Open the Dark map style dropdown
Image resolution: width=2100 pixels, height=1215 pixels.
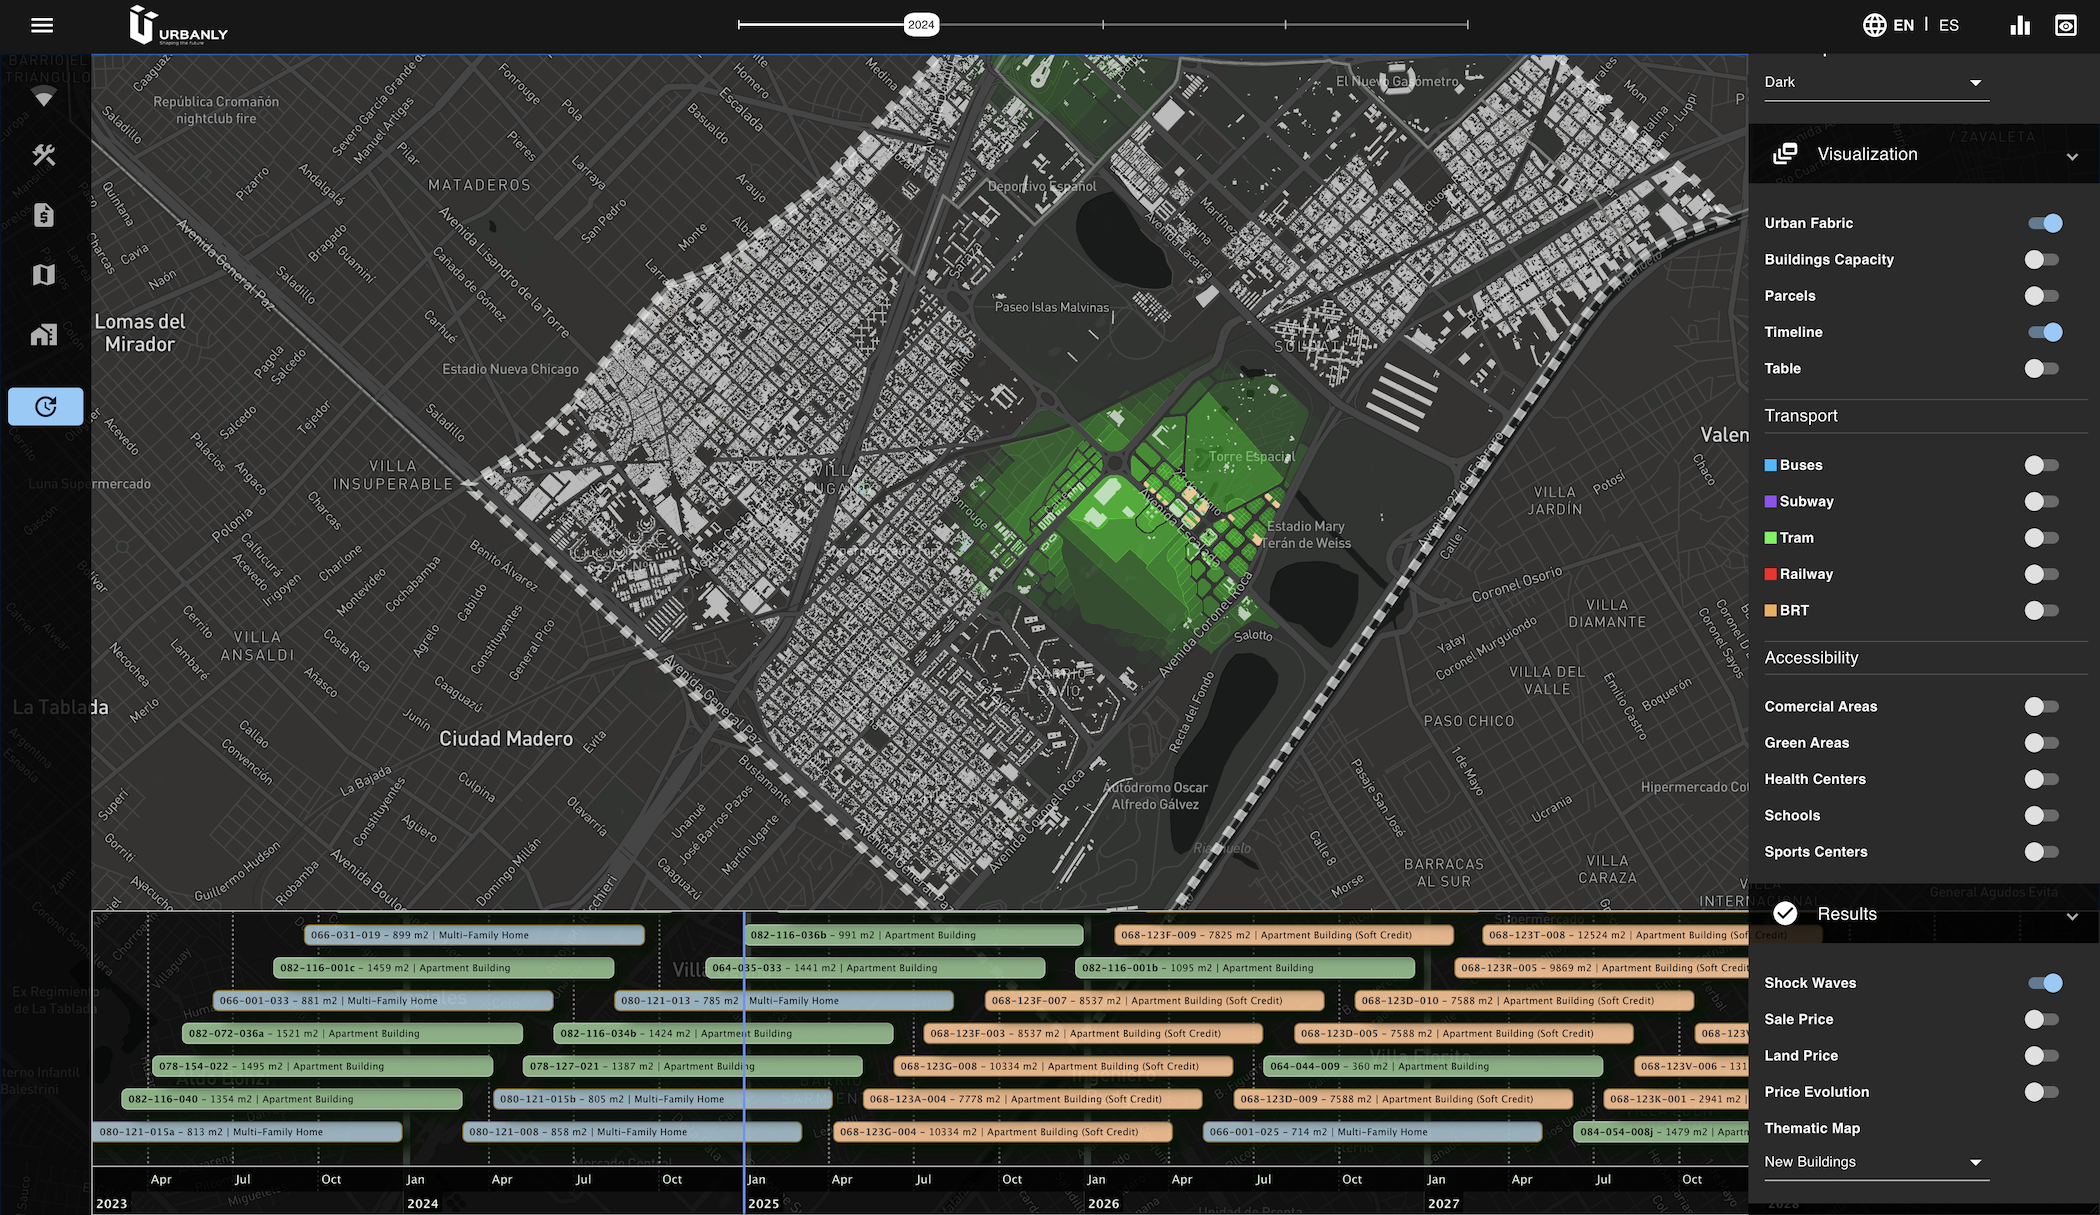click(1876, 83)
